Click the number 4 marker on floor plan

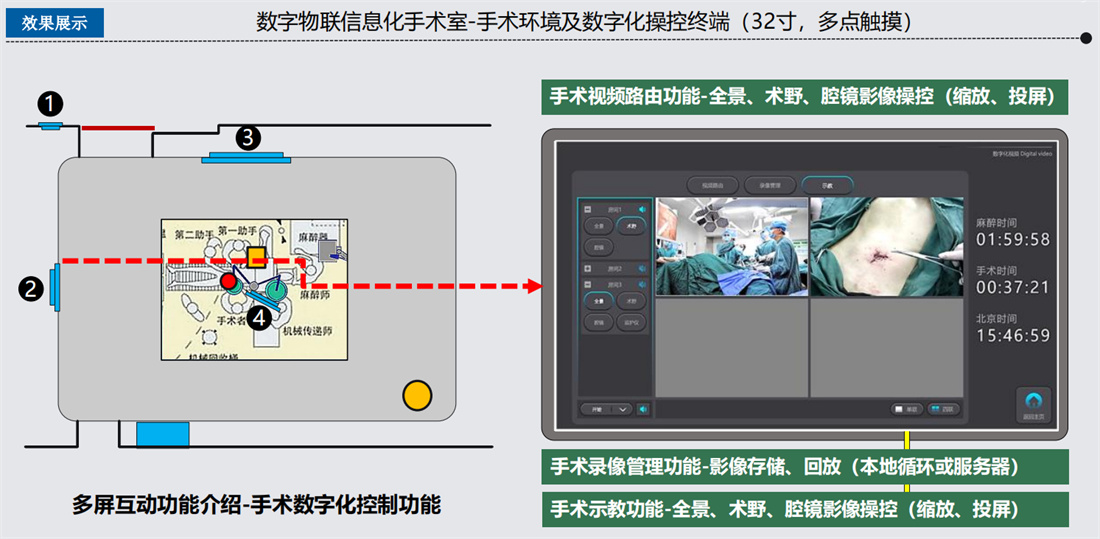259,318
